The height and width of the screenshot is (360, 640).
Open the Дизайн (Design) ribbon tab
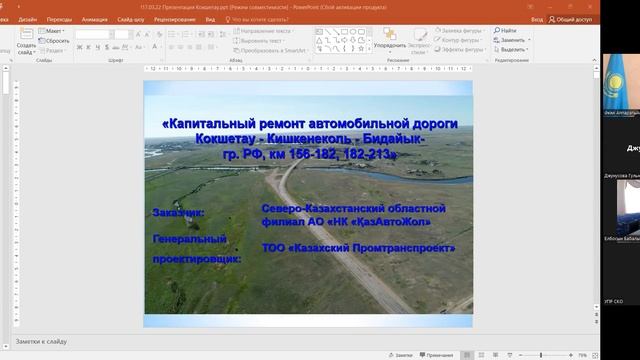click(x=27, y=20)
